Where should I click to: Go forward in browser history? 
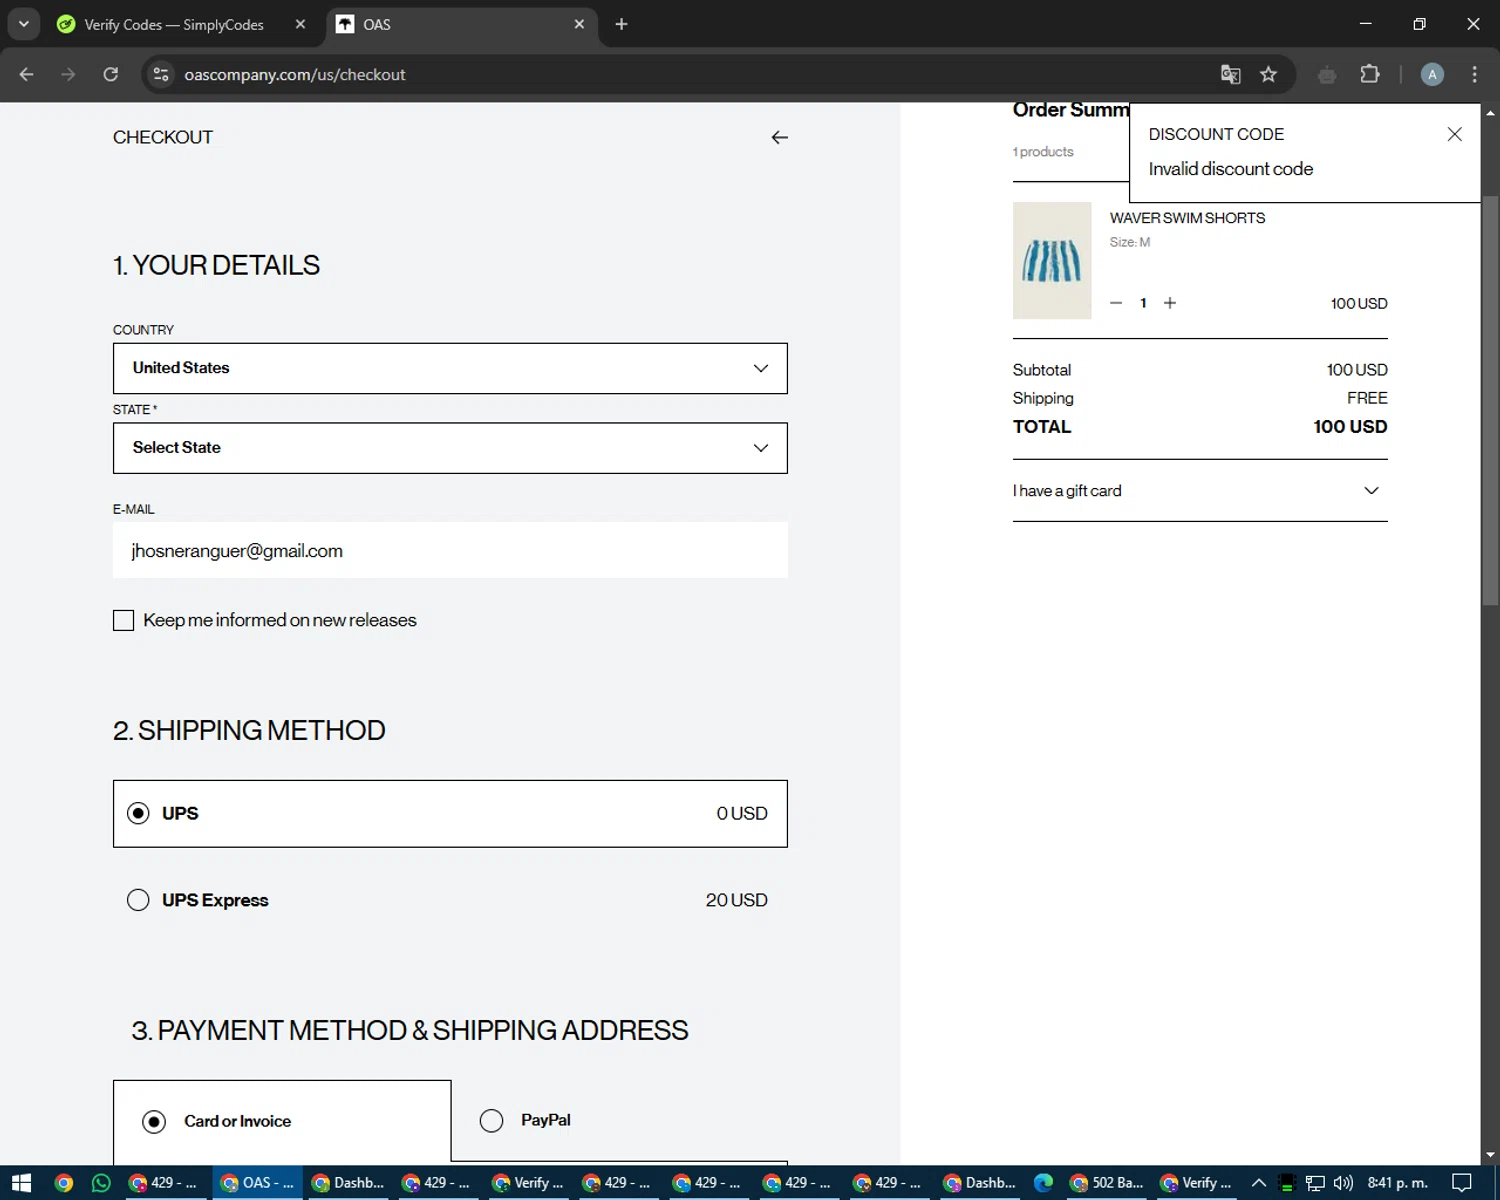click(x=68, y=74)
